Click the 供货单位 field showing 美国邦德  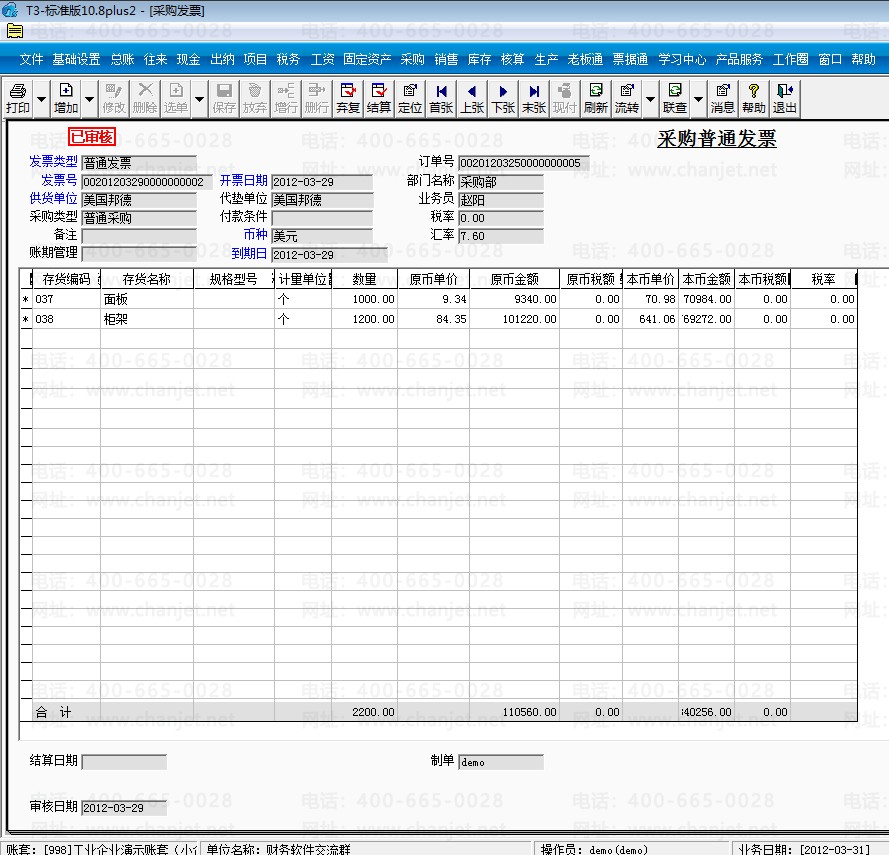click(x=139, y=200)
